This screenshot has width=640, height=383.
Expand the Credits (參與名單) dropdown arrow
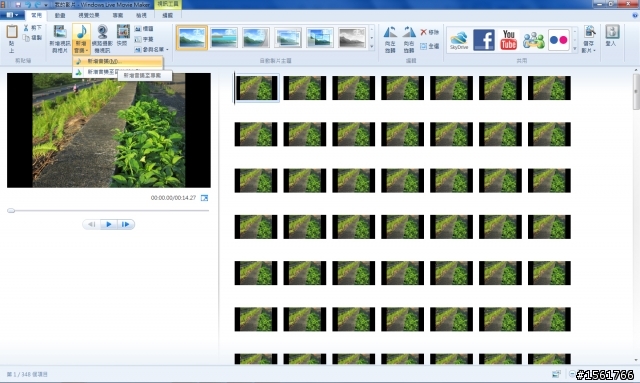(x=167, y=49)
